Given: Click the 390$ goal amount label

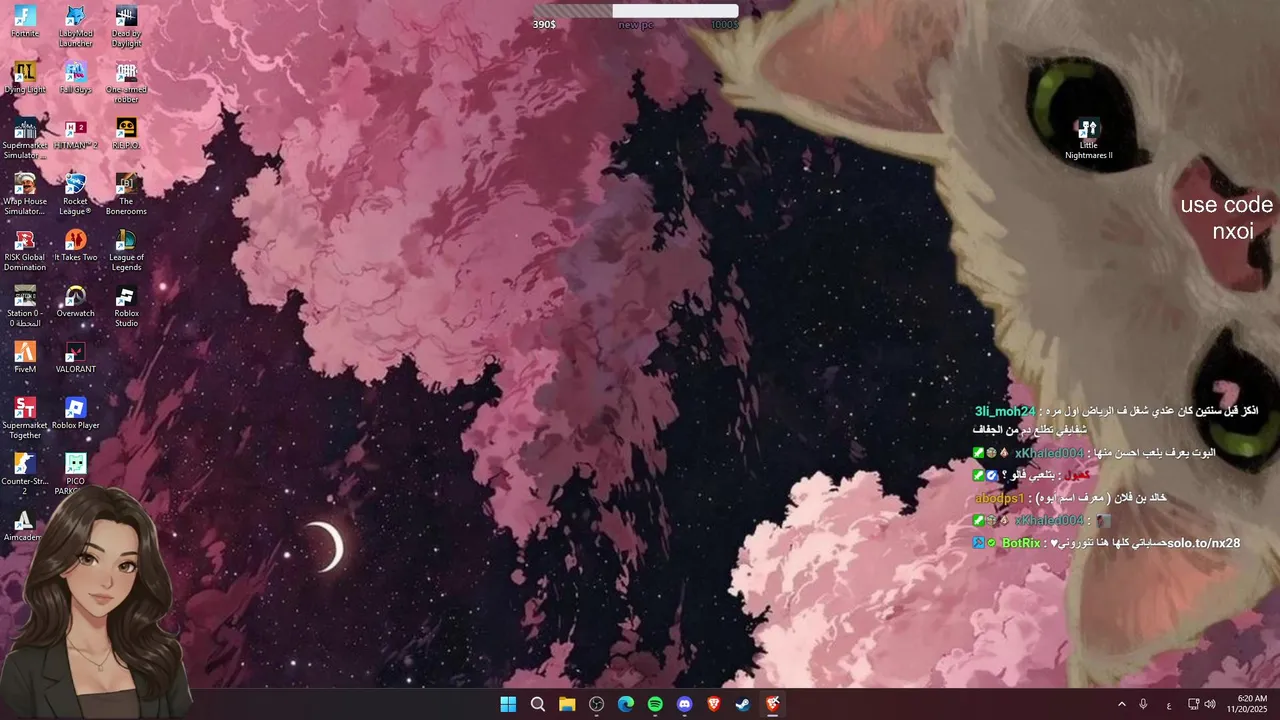Looking at the screenshot, I should tap(544, 24).
